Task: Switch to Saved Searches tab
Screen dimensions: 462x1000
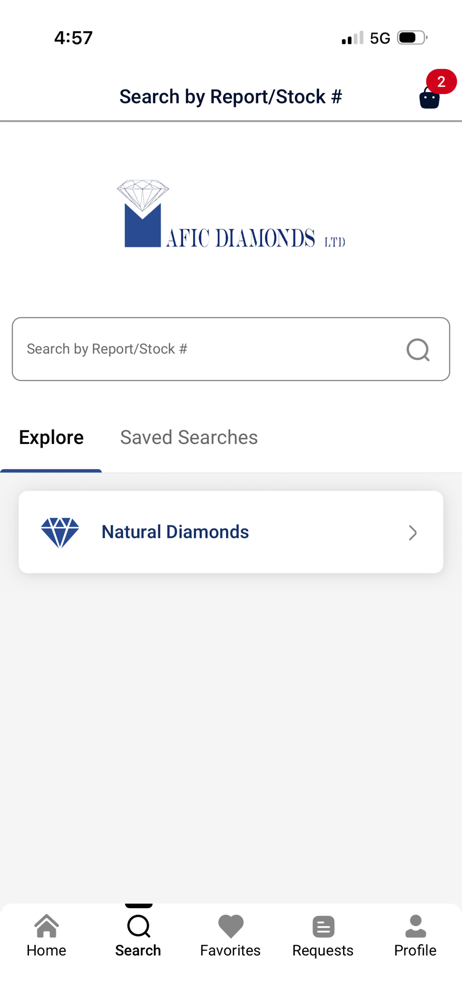Action: [189, 438]
